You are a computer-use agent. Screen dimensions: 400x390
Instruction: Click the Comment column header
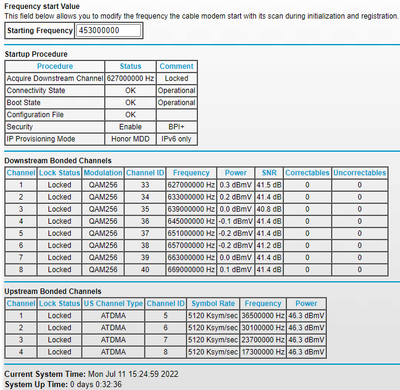pos(177,66)
